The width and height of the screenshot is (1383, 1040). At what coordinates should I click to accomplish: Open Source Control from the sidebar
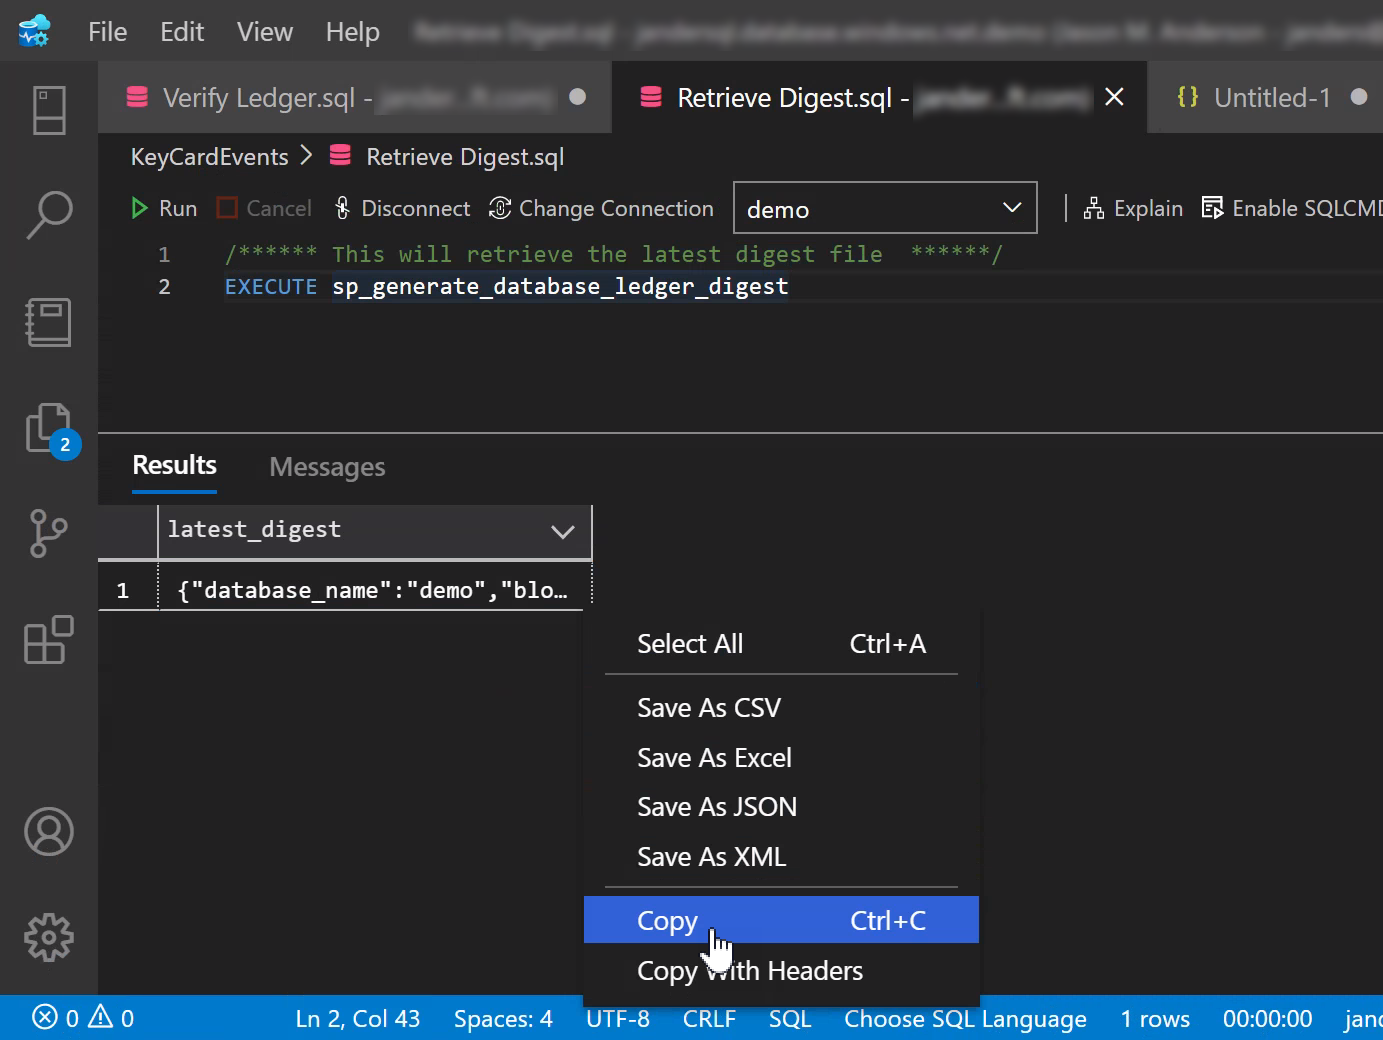(47, 533)
